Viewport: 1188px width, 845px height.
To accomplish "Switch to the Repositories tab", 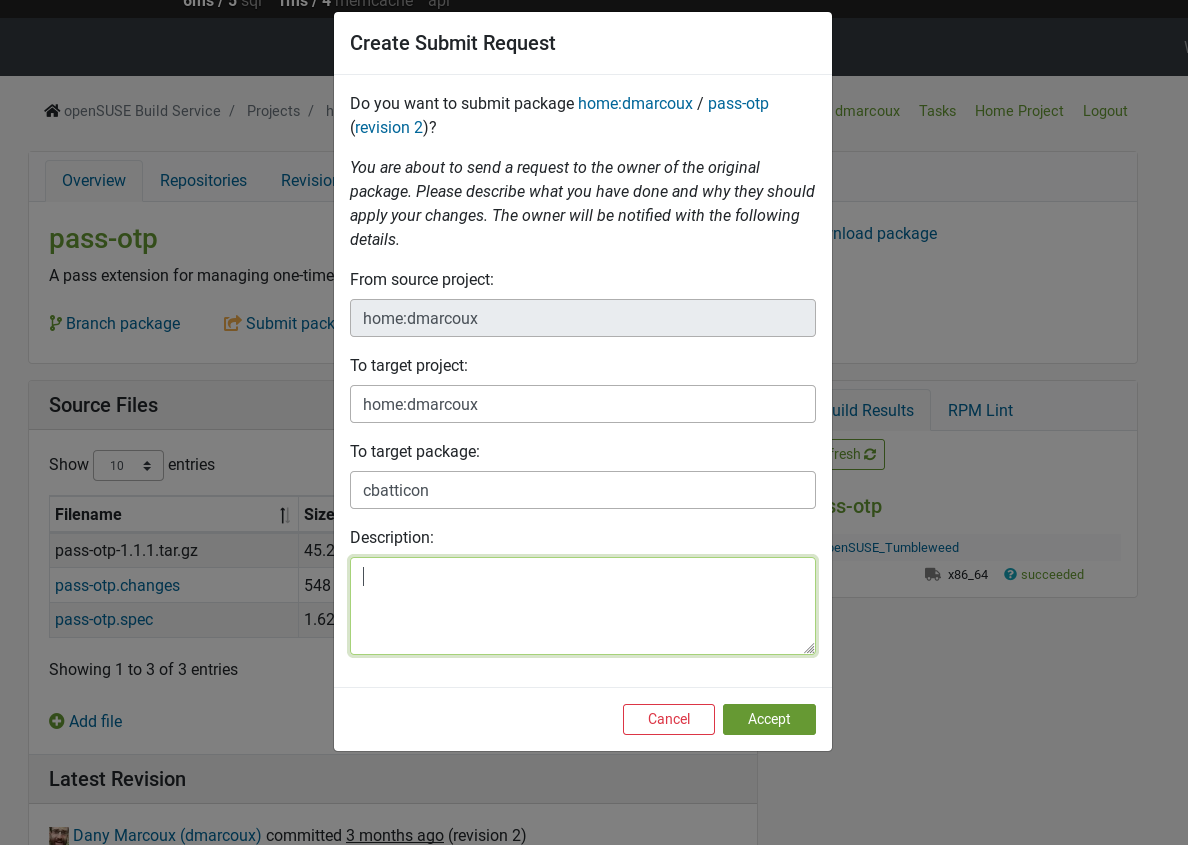I will tap(203, 180).
